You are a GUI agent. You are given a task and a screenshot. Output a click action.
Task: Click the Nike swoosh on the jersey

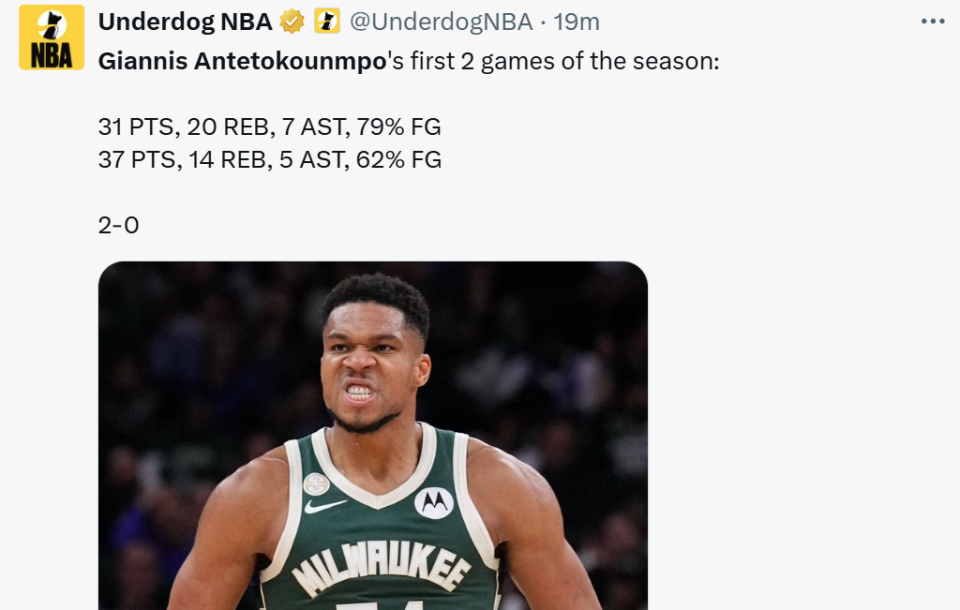(326, 507)
